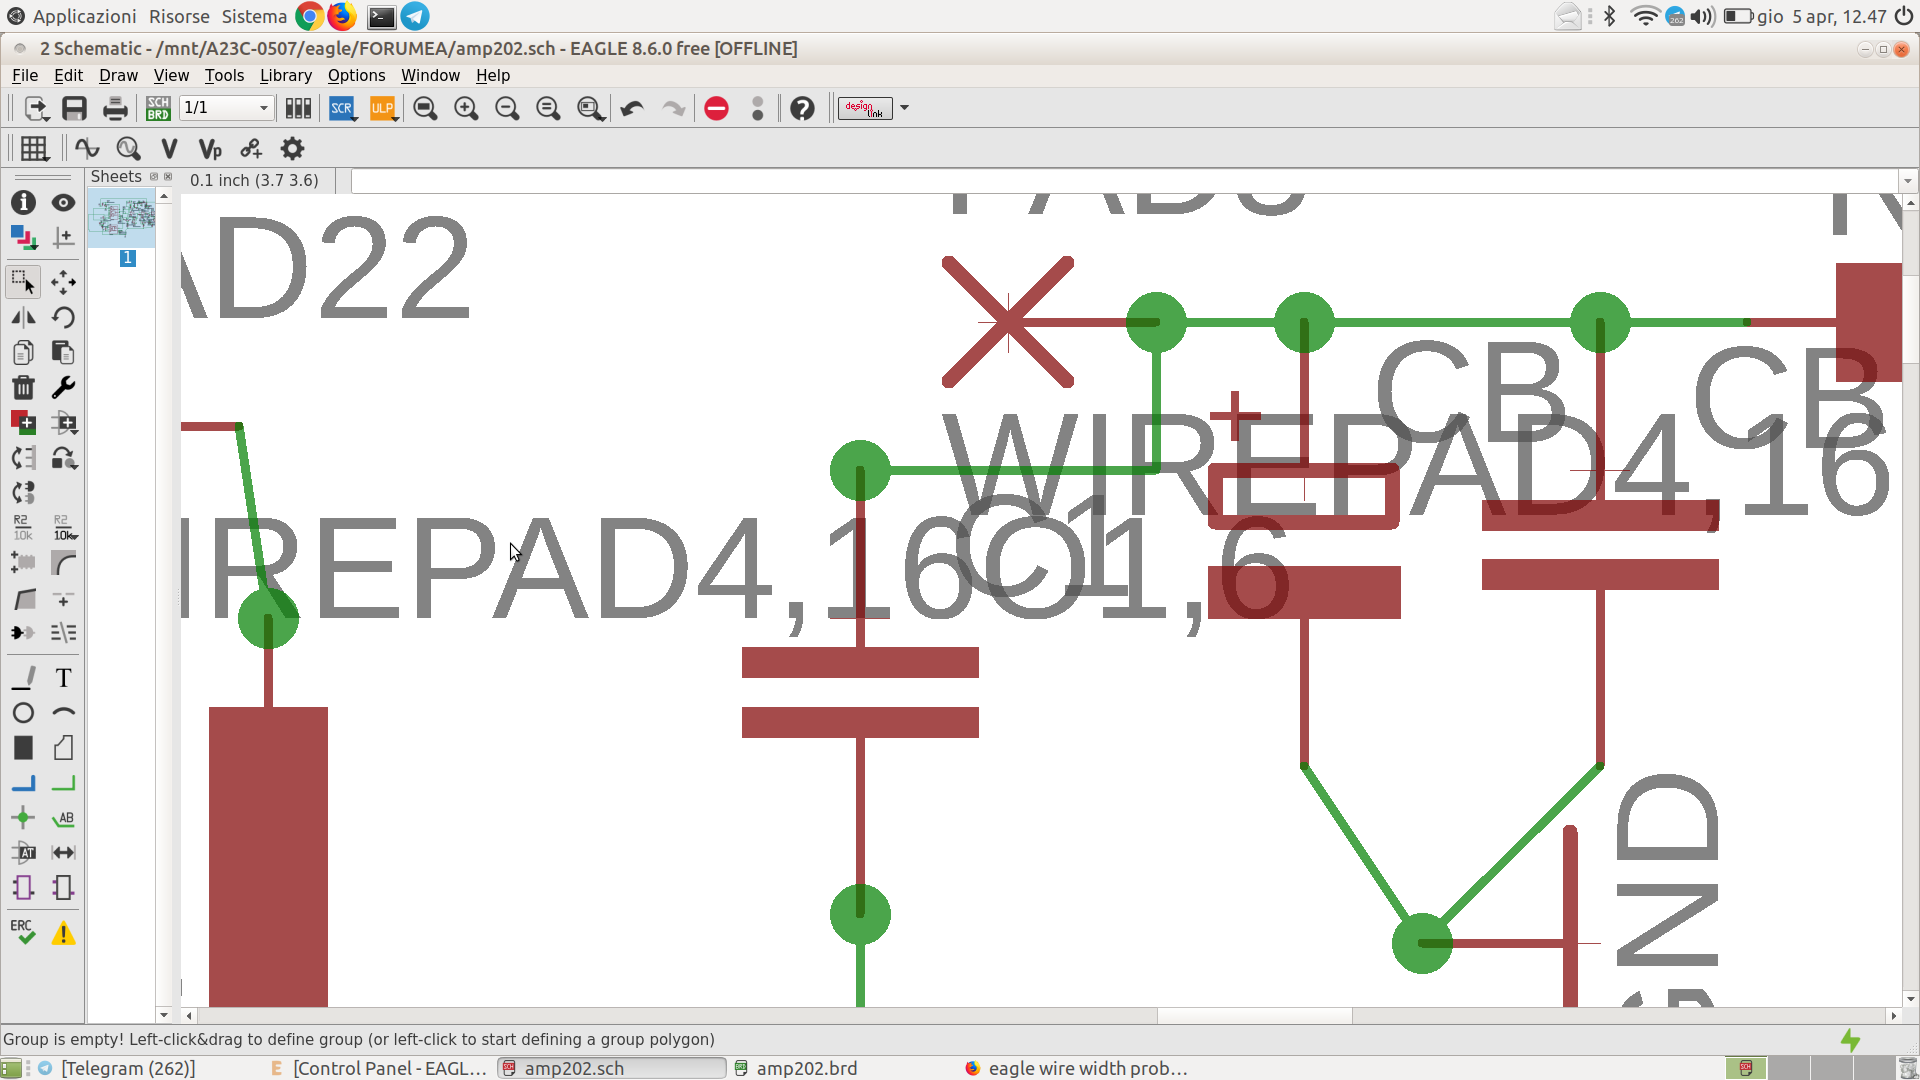Launch Chrome from top panel
This screenshot has height=1080, width=1920.
pyautogui.click(x=309, y=16)
